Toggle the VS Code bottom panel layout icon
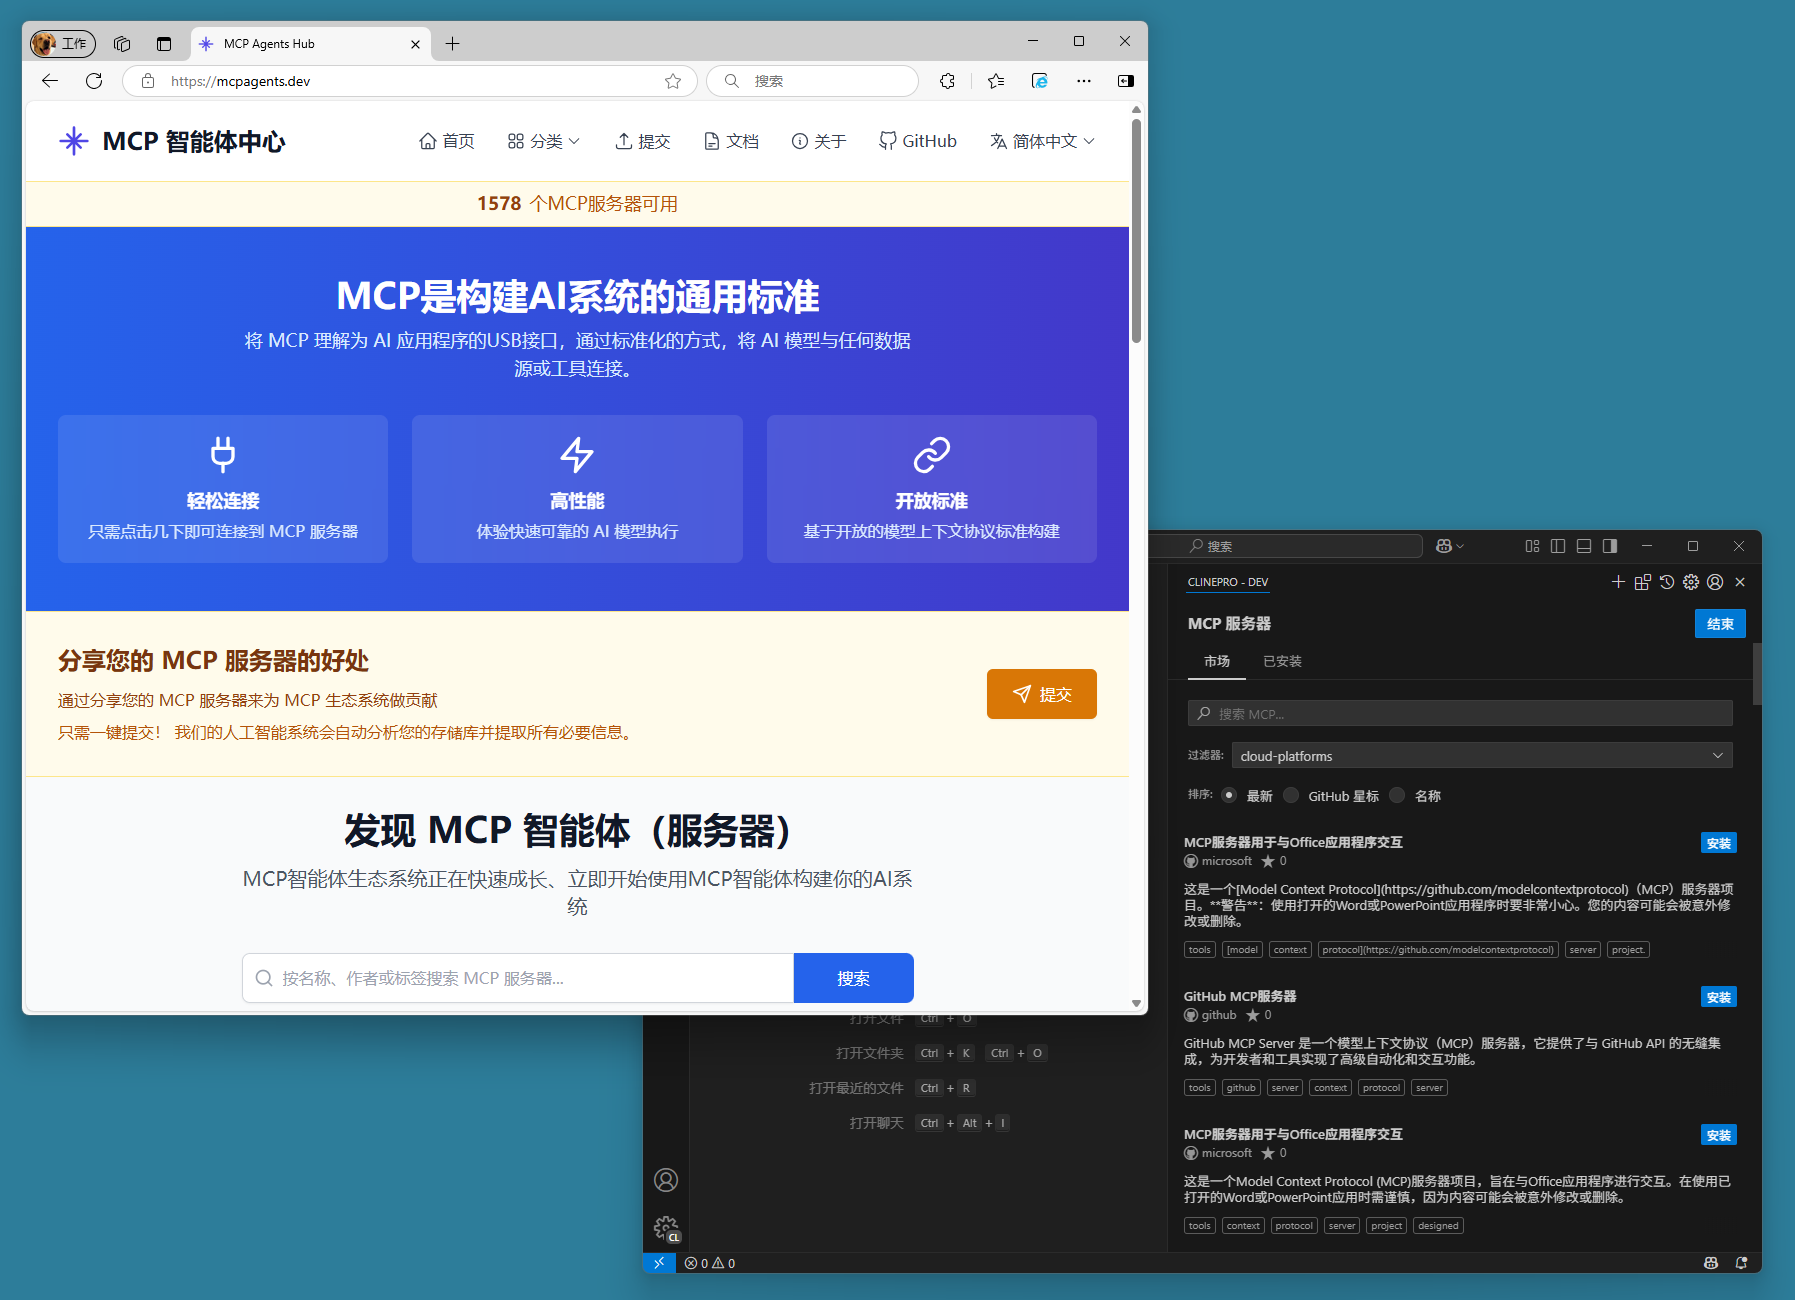Viewport: 1795px width, 1300px height. (x=1584, y=546)
